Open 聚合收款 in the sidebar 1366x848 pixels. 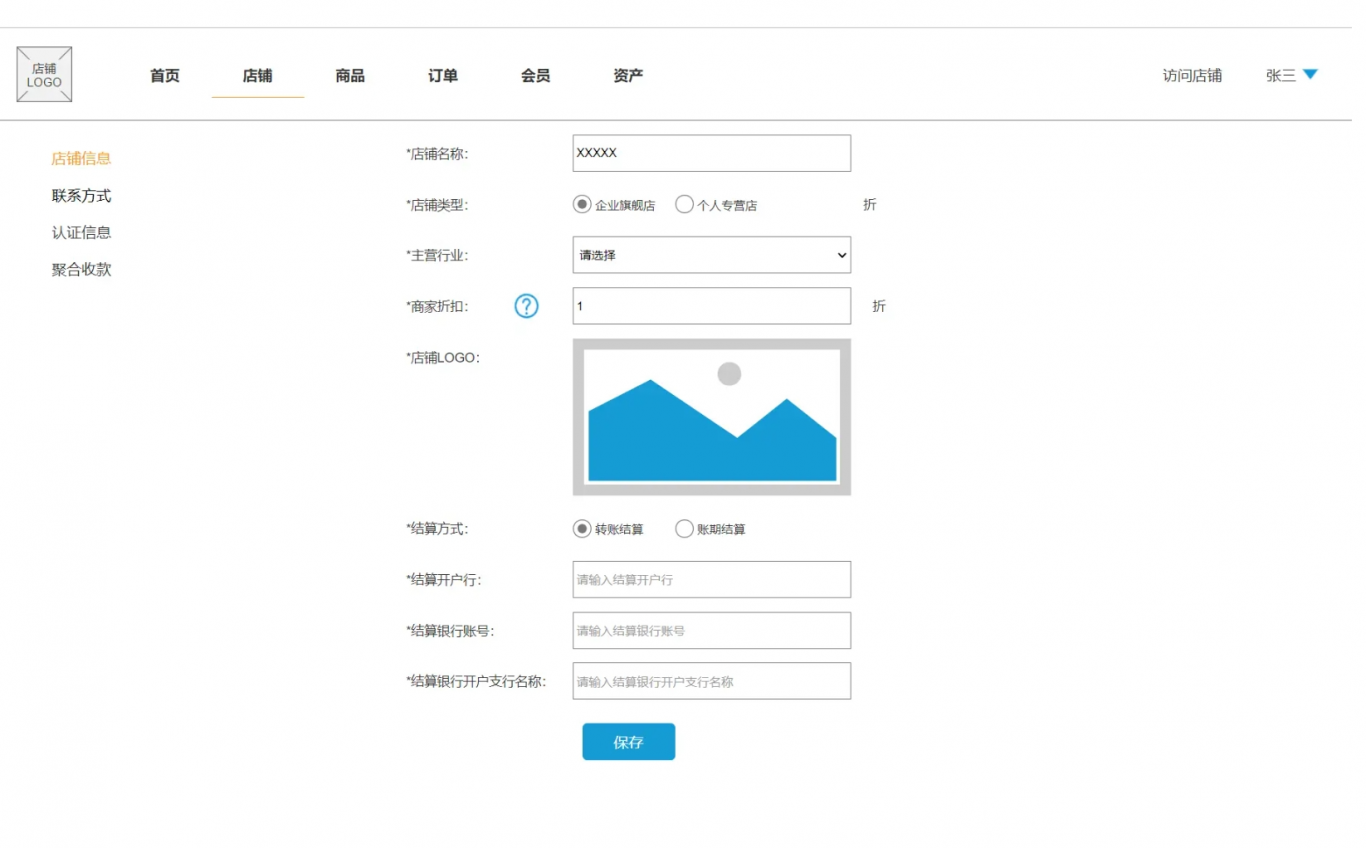(x=82, y=270)
